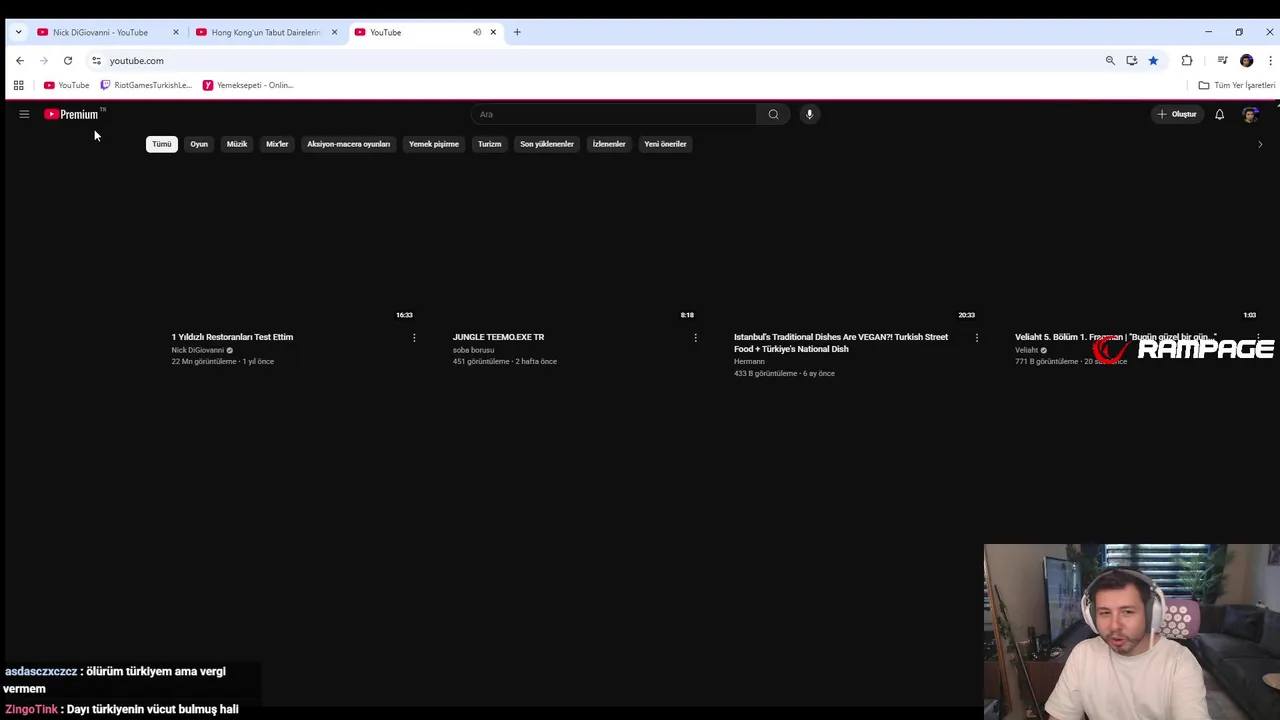This screenshot has width=1280, height=720.
Task: Select the 'Oyun' filter chip
Action: point(199,144)
